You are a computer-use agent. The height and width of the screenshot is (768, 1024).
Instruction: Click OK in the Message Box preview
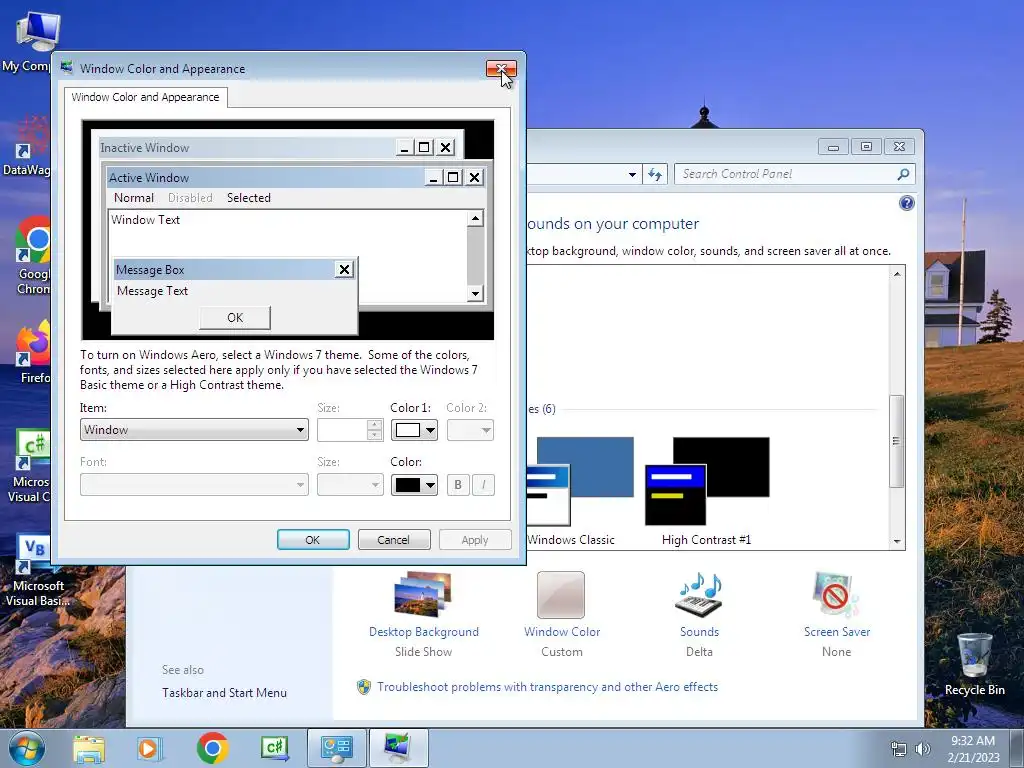click(x=235, y=318)
